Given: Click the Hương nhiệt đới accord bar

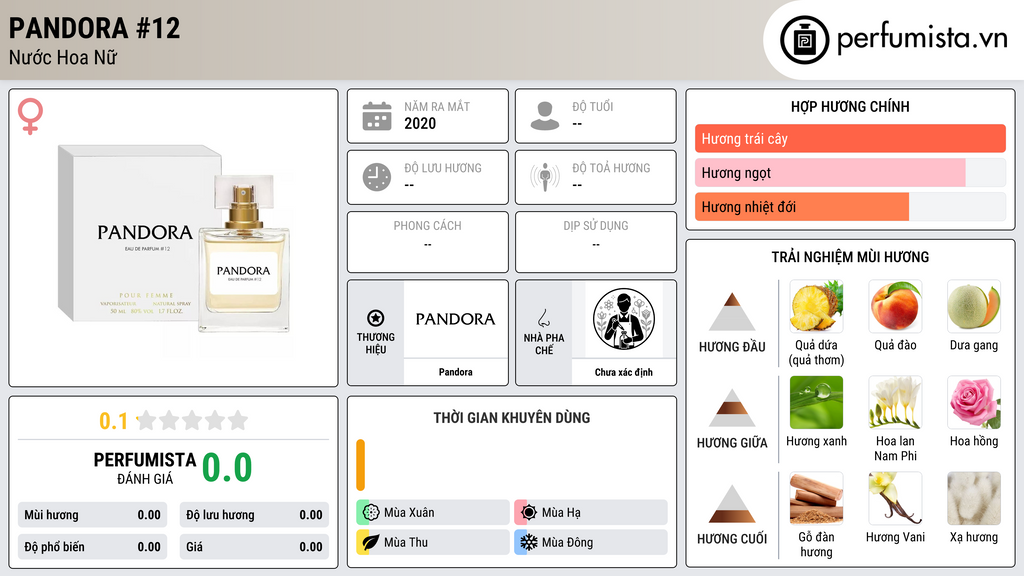Looking at the screenshot, I should tap(850, 207).
